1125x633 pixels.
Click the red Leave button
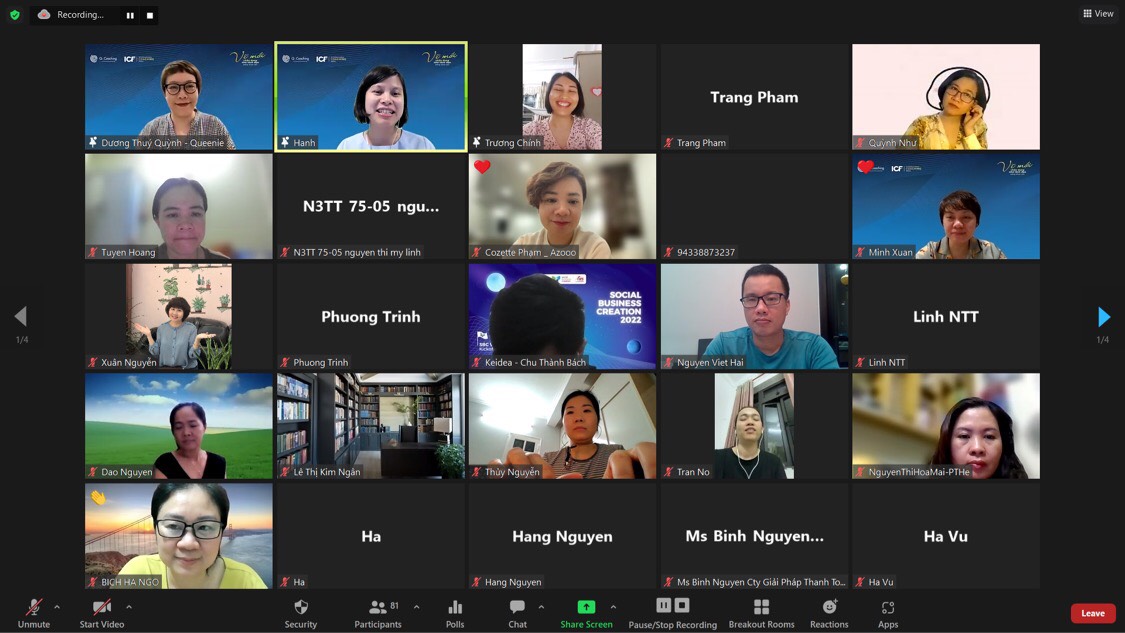1093,613
